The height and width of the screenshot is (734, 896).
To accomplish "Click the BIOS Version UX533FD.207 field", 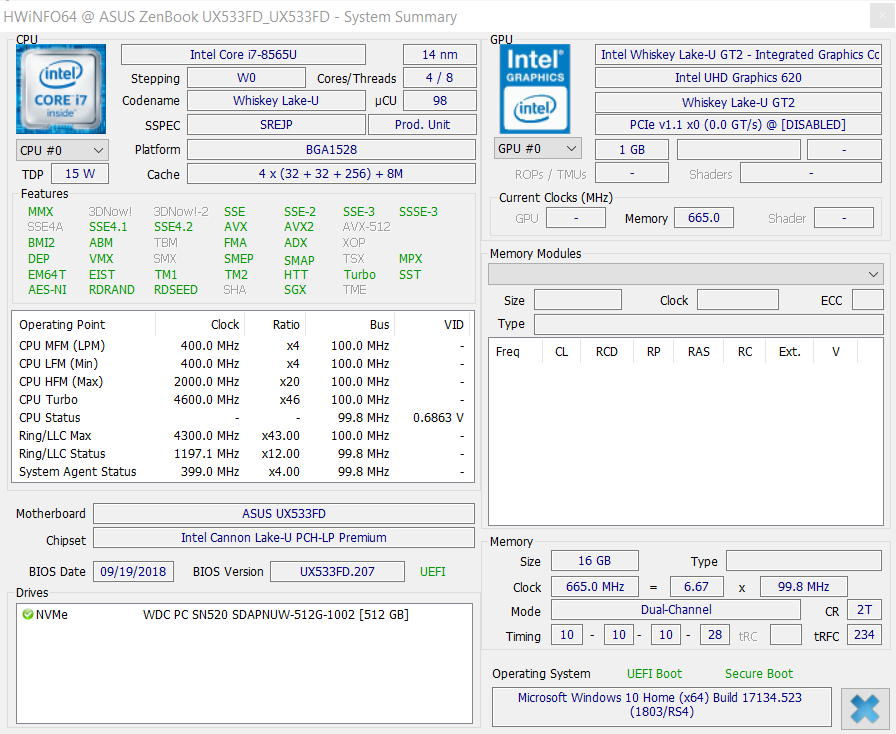I will tap(337, 572).
